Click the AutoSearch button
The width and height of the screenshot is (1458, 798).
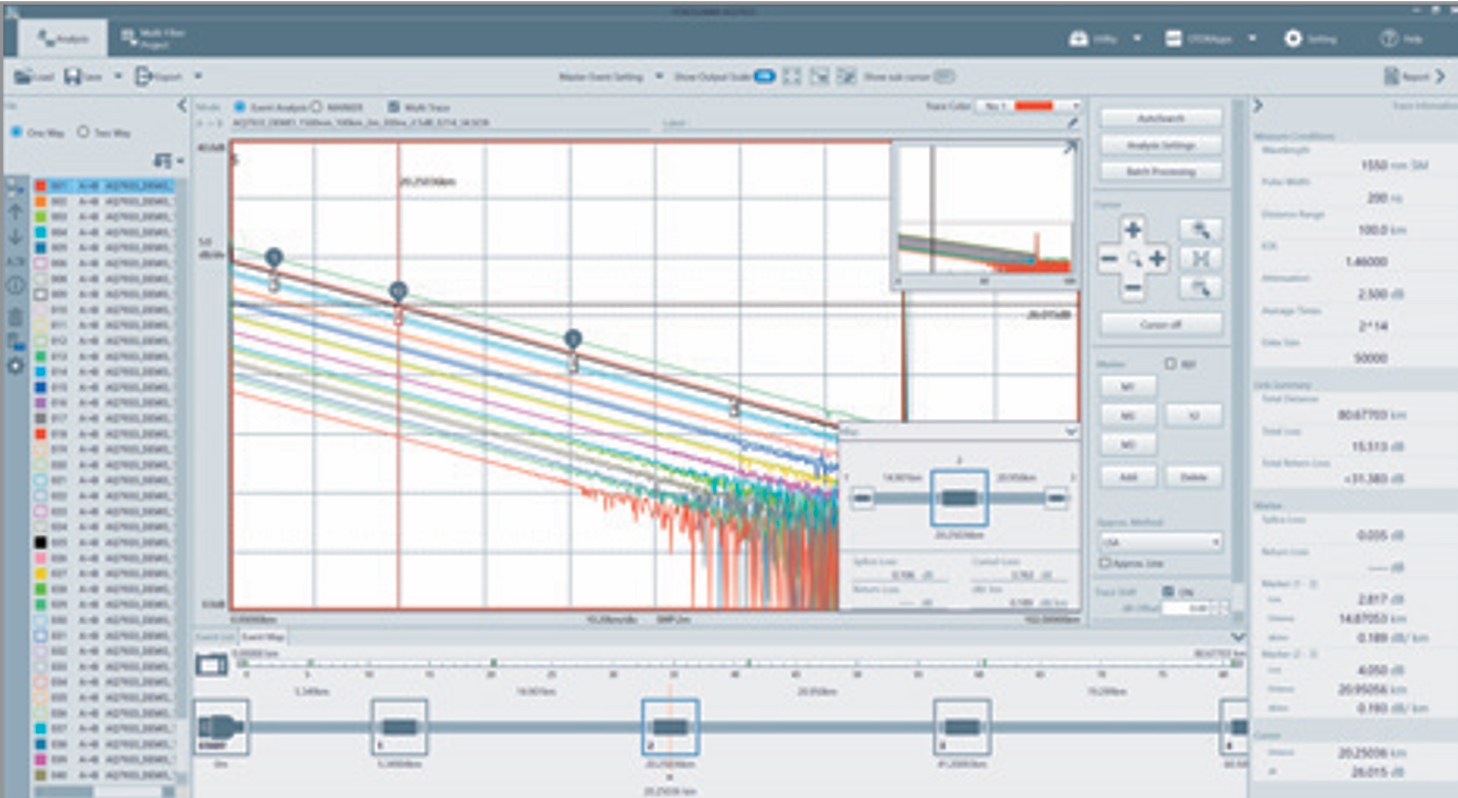click(x=1161, y=118)
